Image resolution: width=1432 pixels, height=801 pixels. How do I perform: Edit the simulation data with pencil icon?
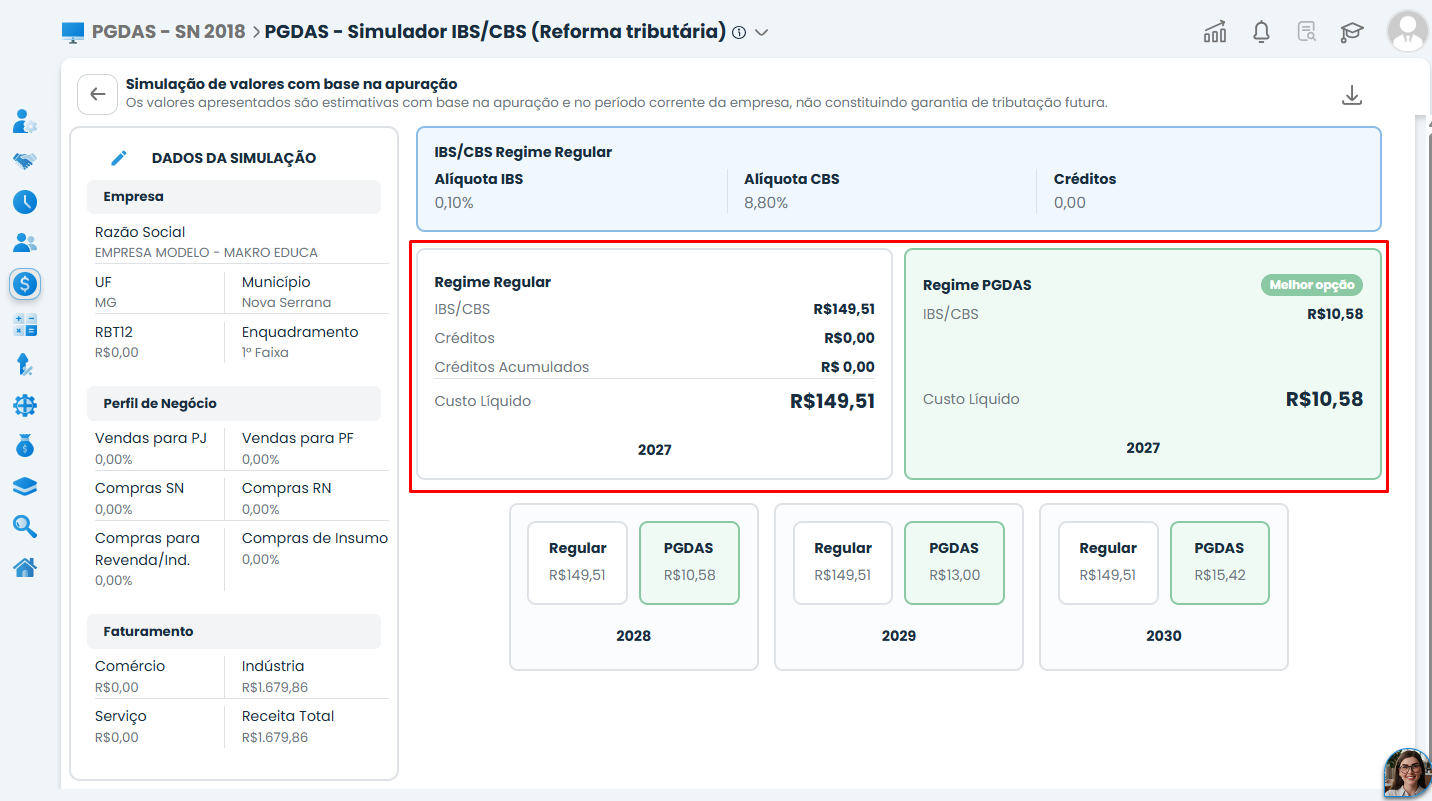point(119,158)
